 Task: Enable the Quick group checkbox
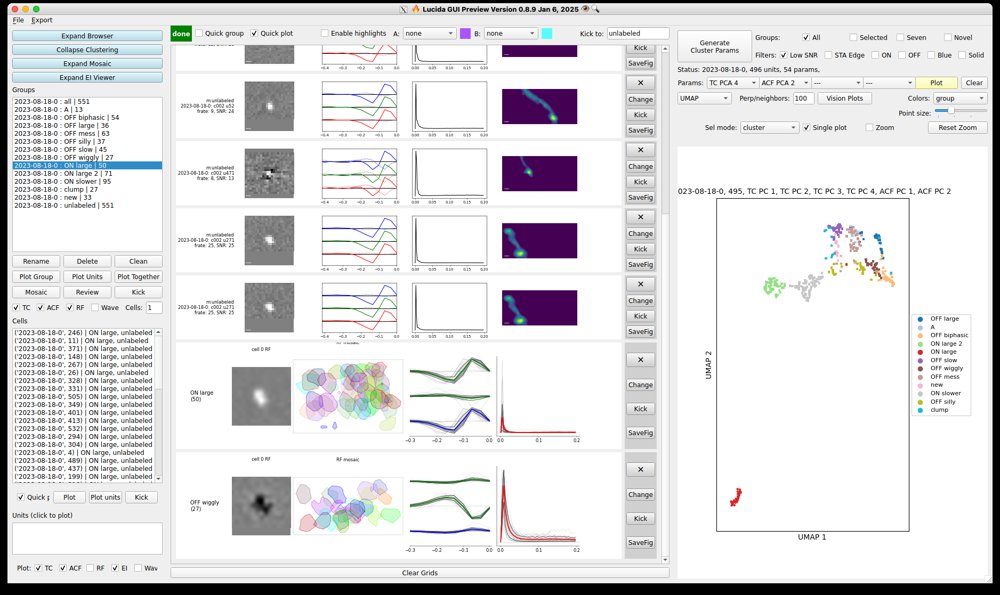pyautogui.click(x=201, y=33)
